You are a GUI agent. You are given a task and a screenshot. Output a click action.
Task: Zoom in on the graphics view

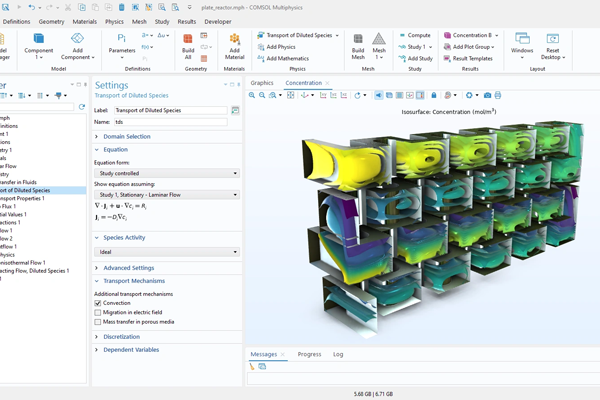click(252, 95)
